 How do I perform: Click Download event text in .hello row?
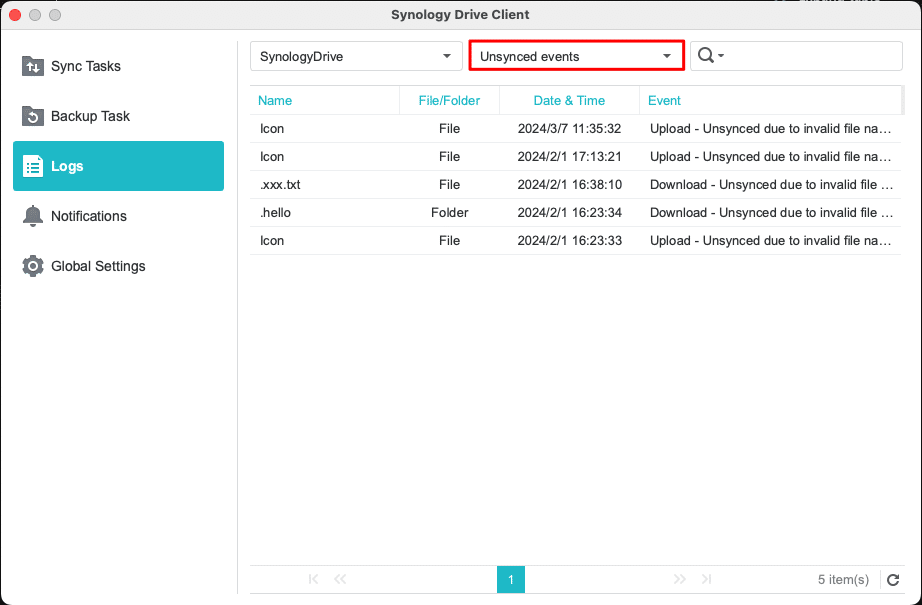click(x=771, y=213)
